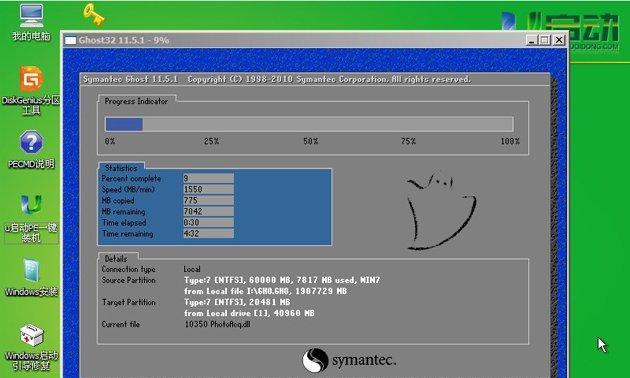Click the golden key icon on desktop

[x=94, y=14]
